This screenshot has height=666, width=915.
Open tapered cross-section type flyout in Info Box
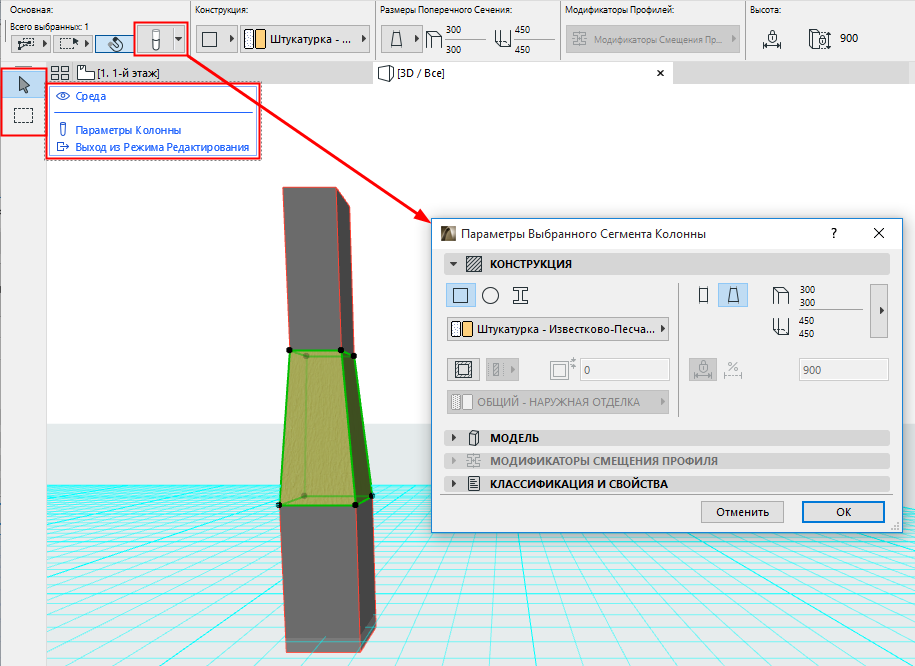click(401, 40)
